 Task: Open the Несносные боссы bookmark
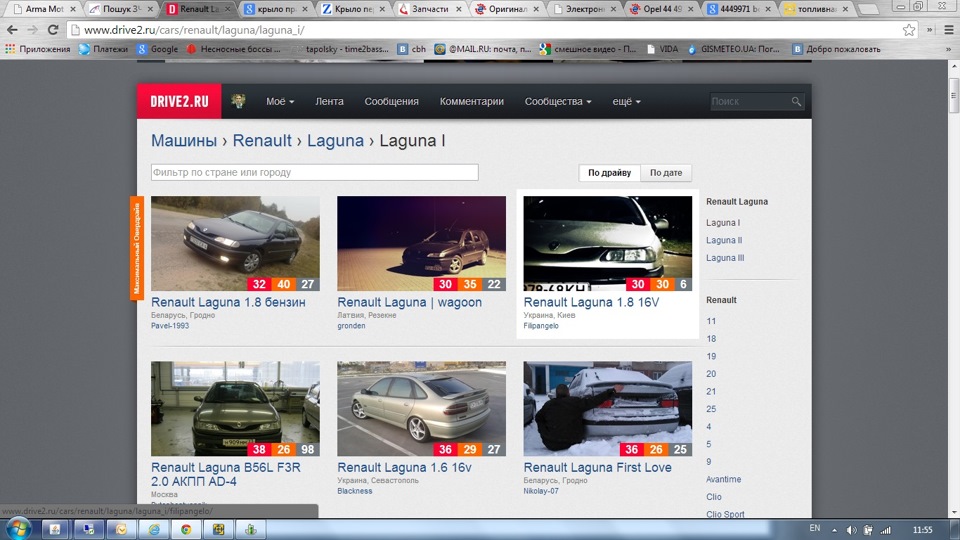pos(233,49)
